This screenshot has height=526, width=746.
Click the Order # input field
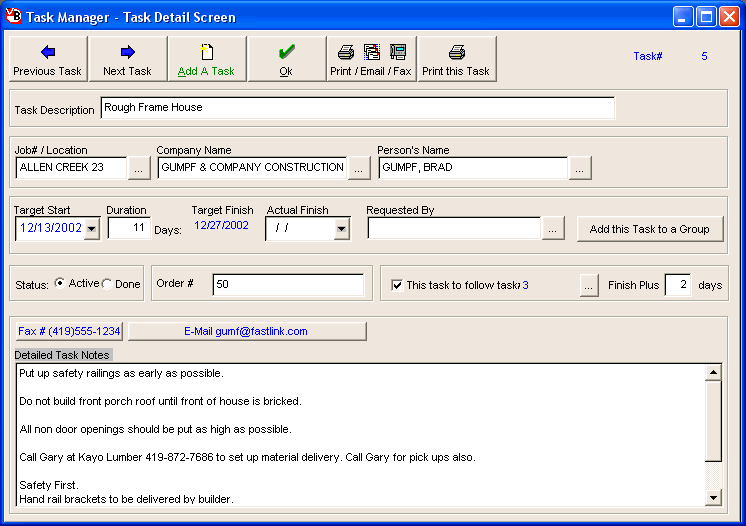pos(288,285)
